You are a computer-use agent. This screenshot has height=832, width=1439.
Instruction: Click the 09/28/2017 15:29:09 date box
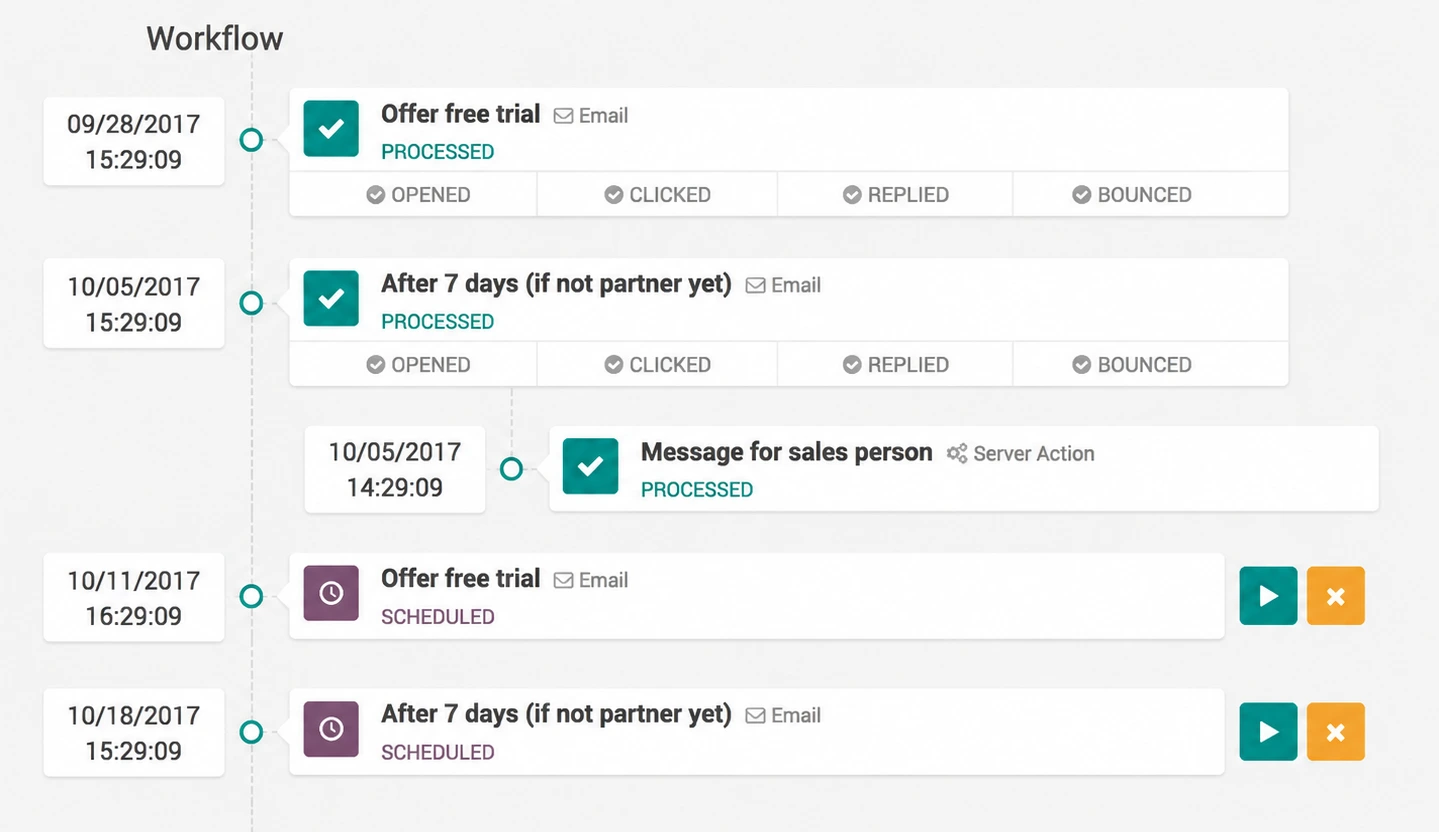coord(134,141)
